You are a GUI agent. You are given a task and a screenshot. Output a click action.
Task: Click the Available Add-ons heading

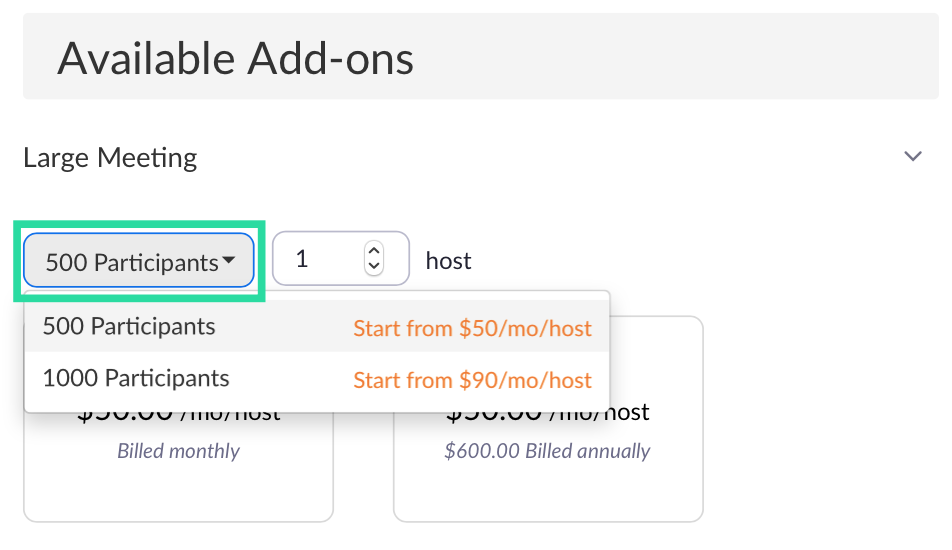[x=235, y=58]
